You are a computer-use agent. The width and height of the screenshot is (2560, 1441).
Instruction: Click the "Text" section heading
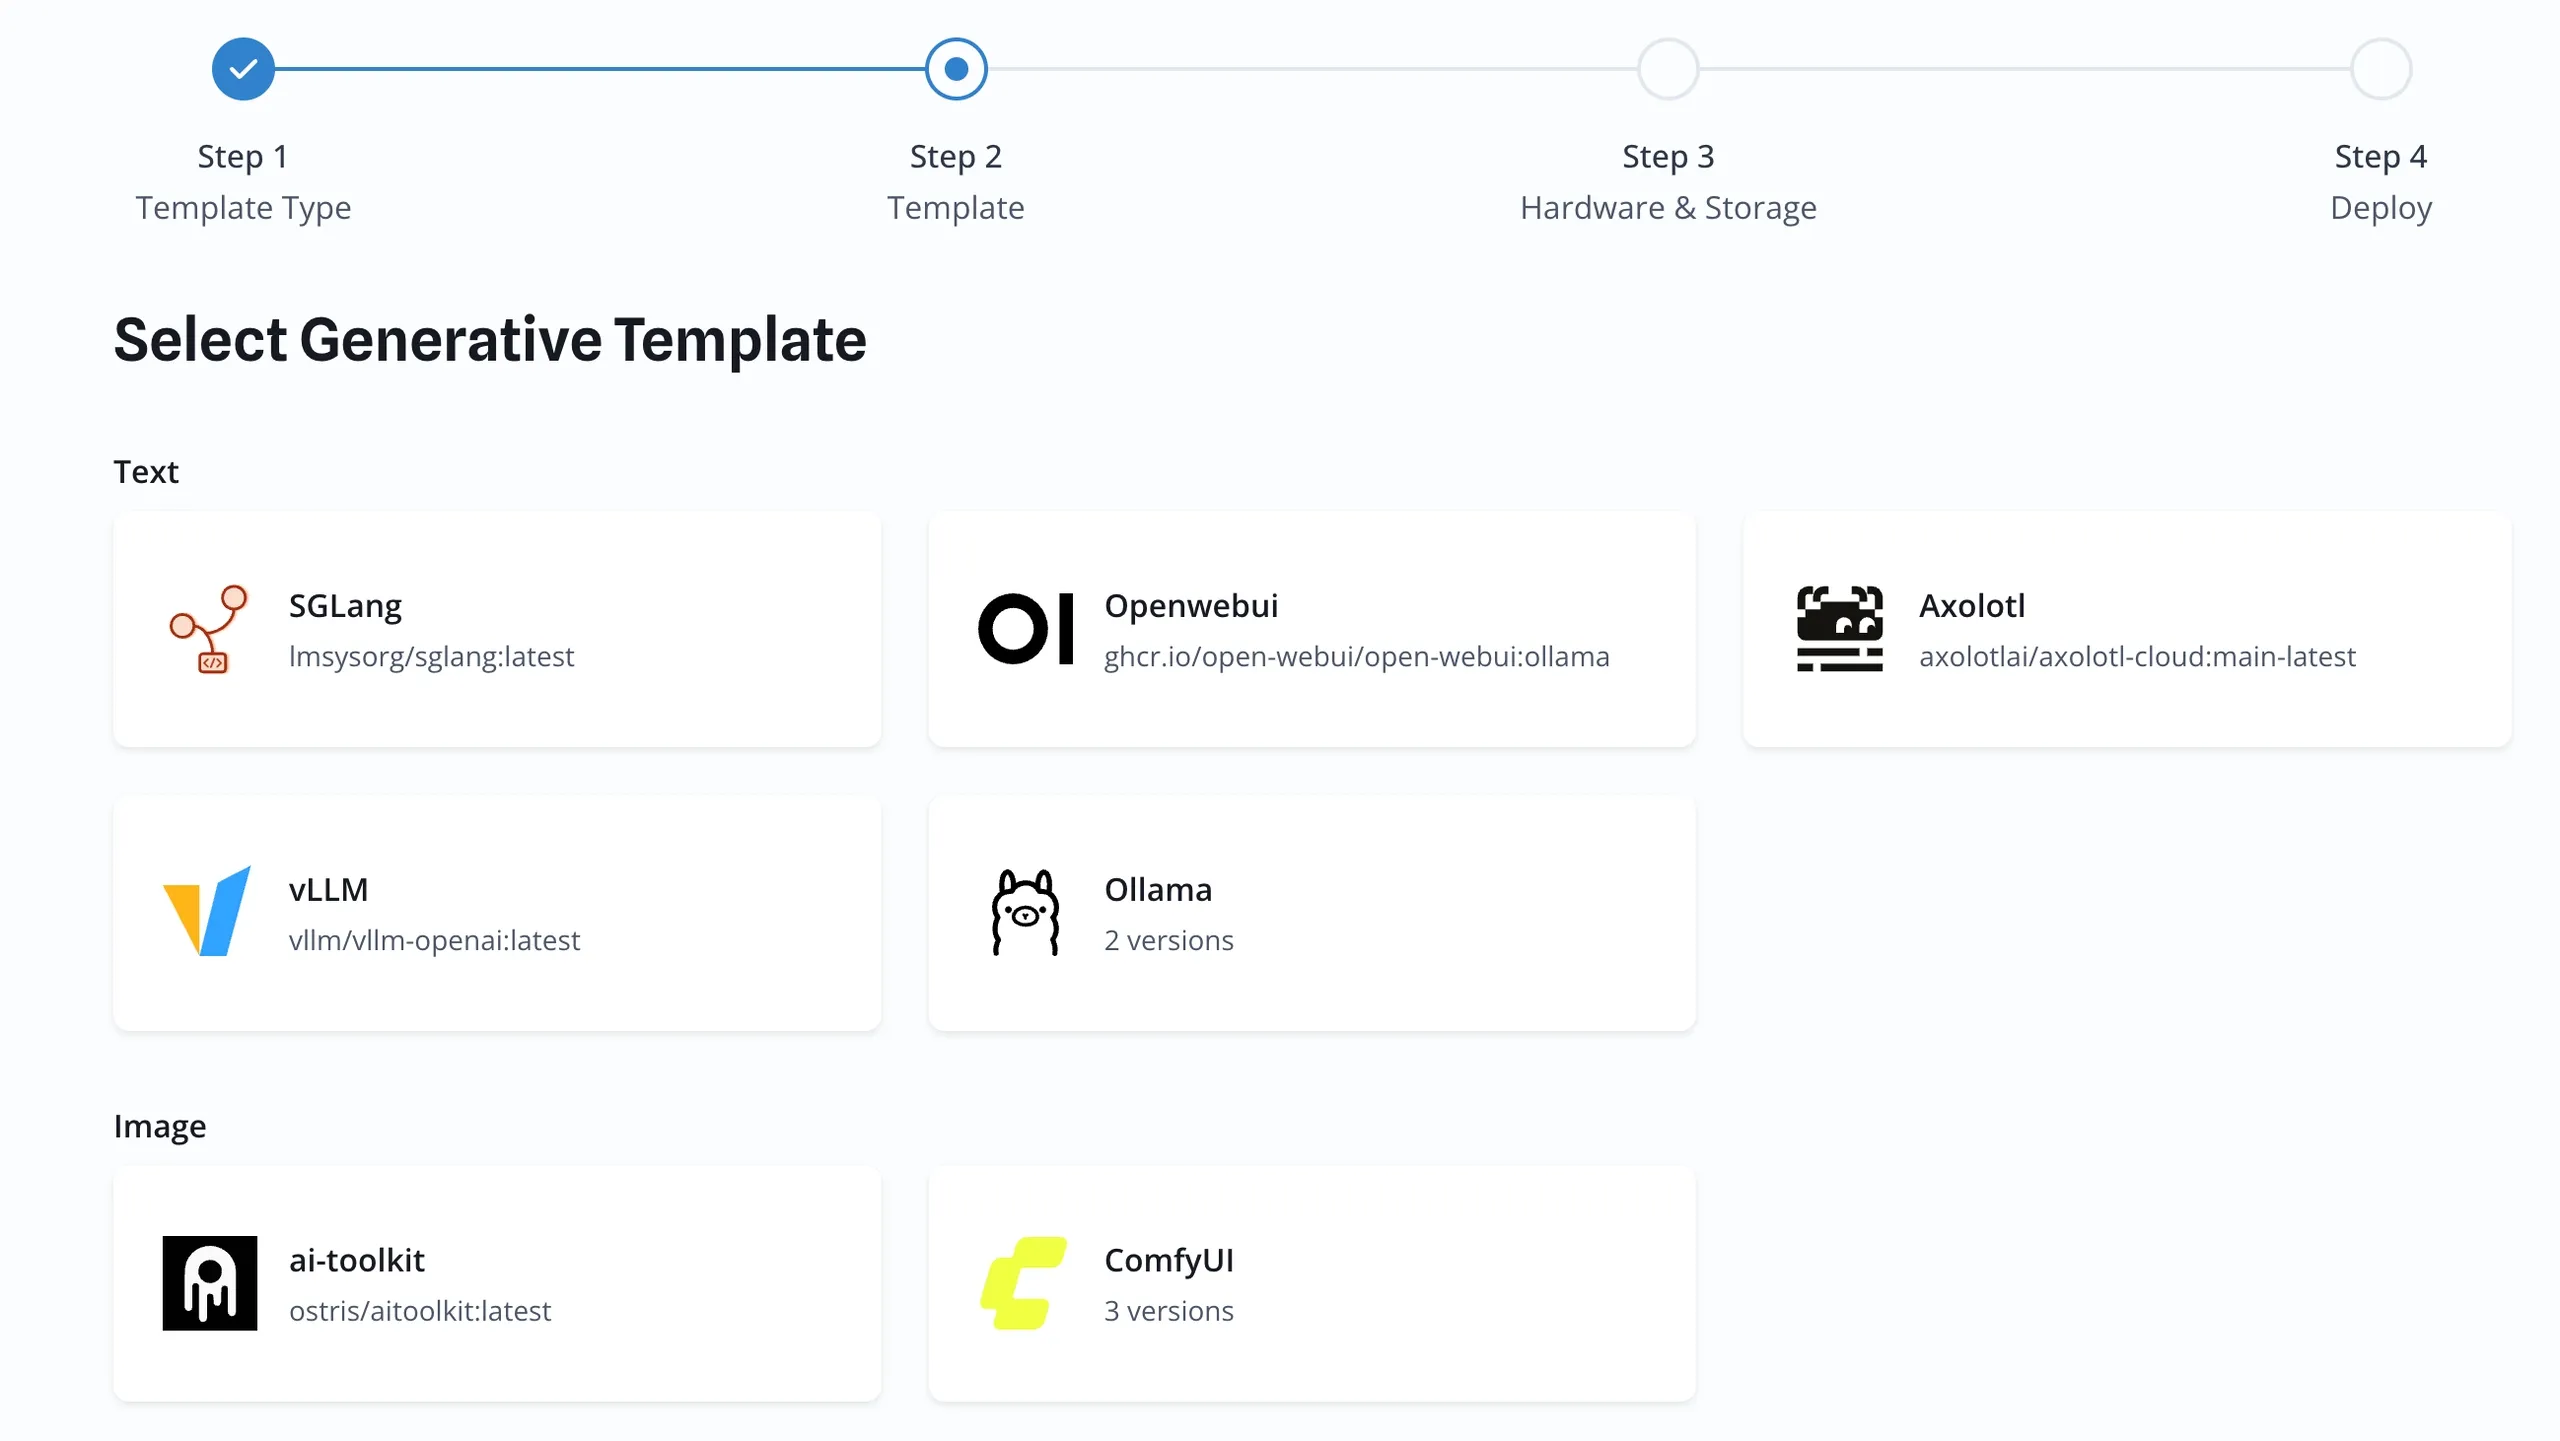point(146,472)
